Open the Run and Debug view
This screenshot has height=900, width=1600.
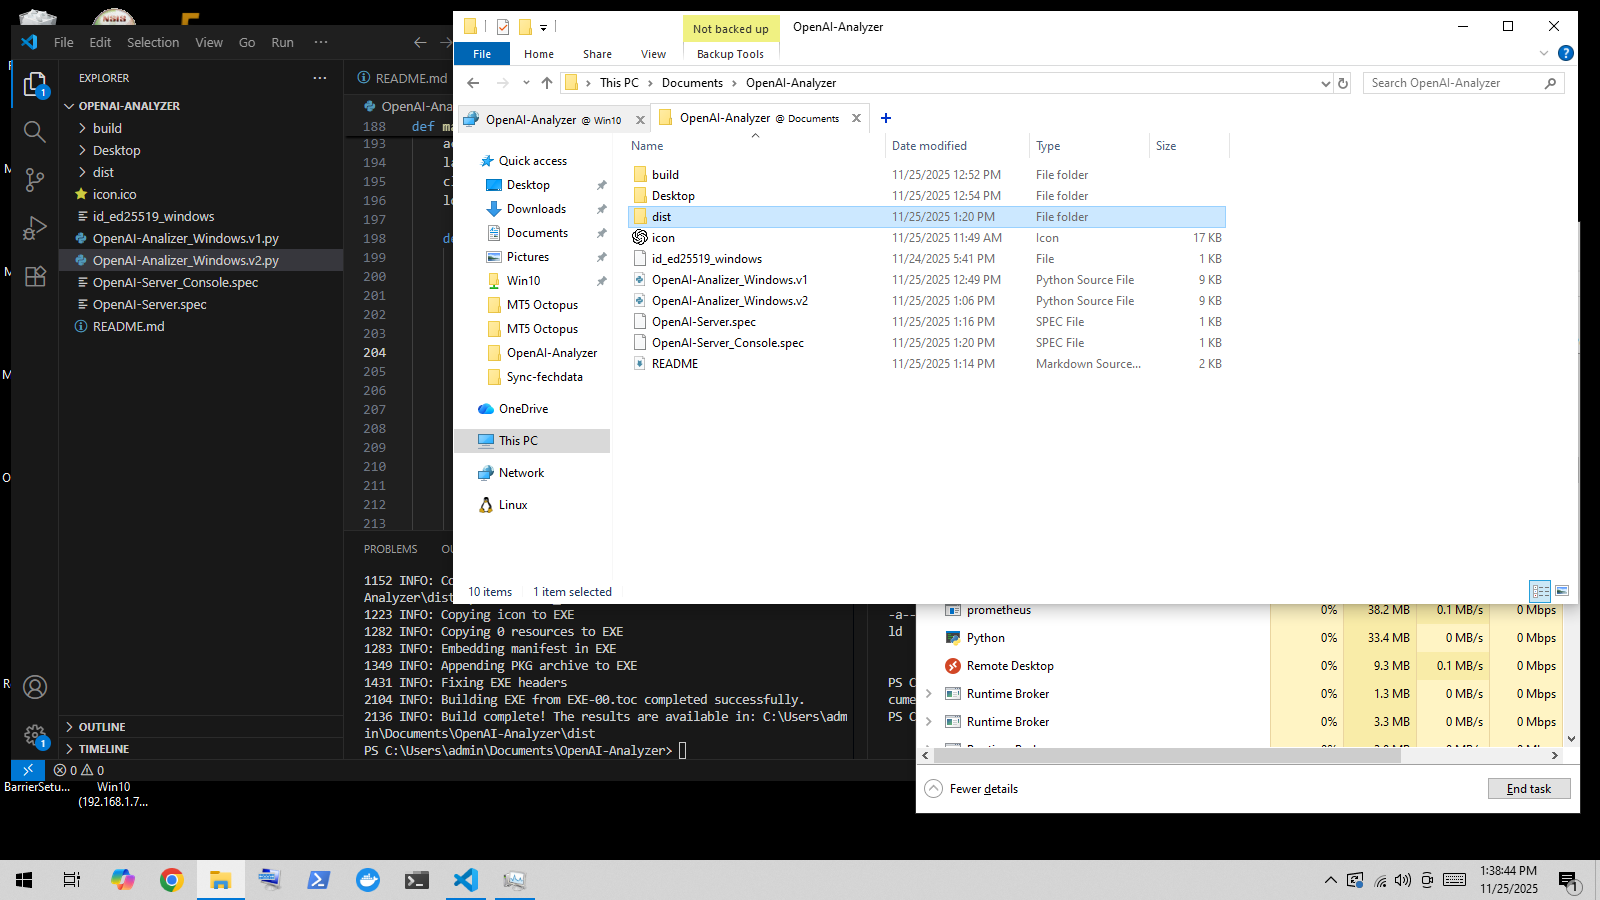[35, 229]
